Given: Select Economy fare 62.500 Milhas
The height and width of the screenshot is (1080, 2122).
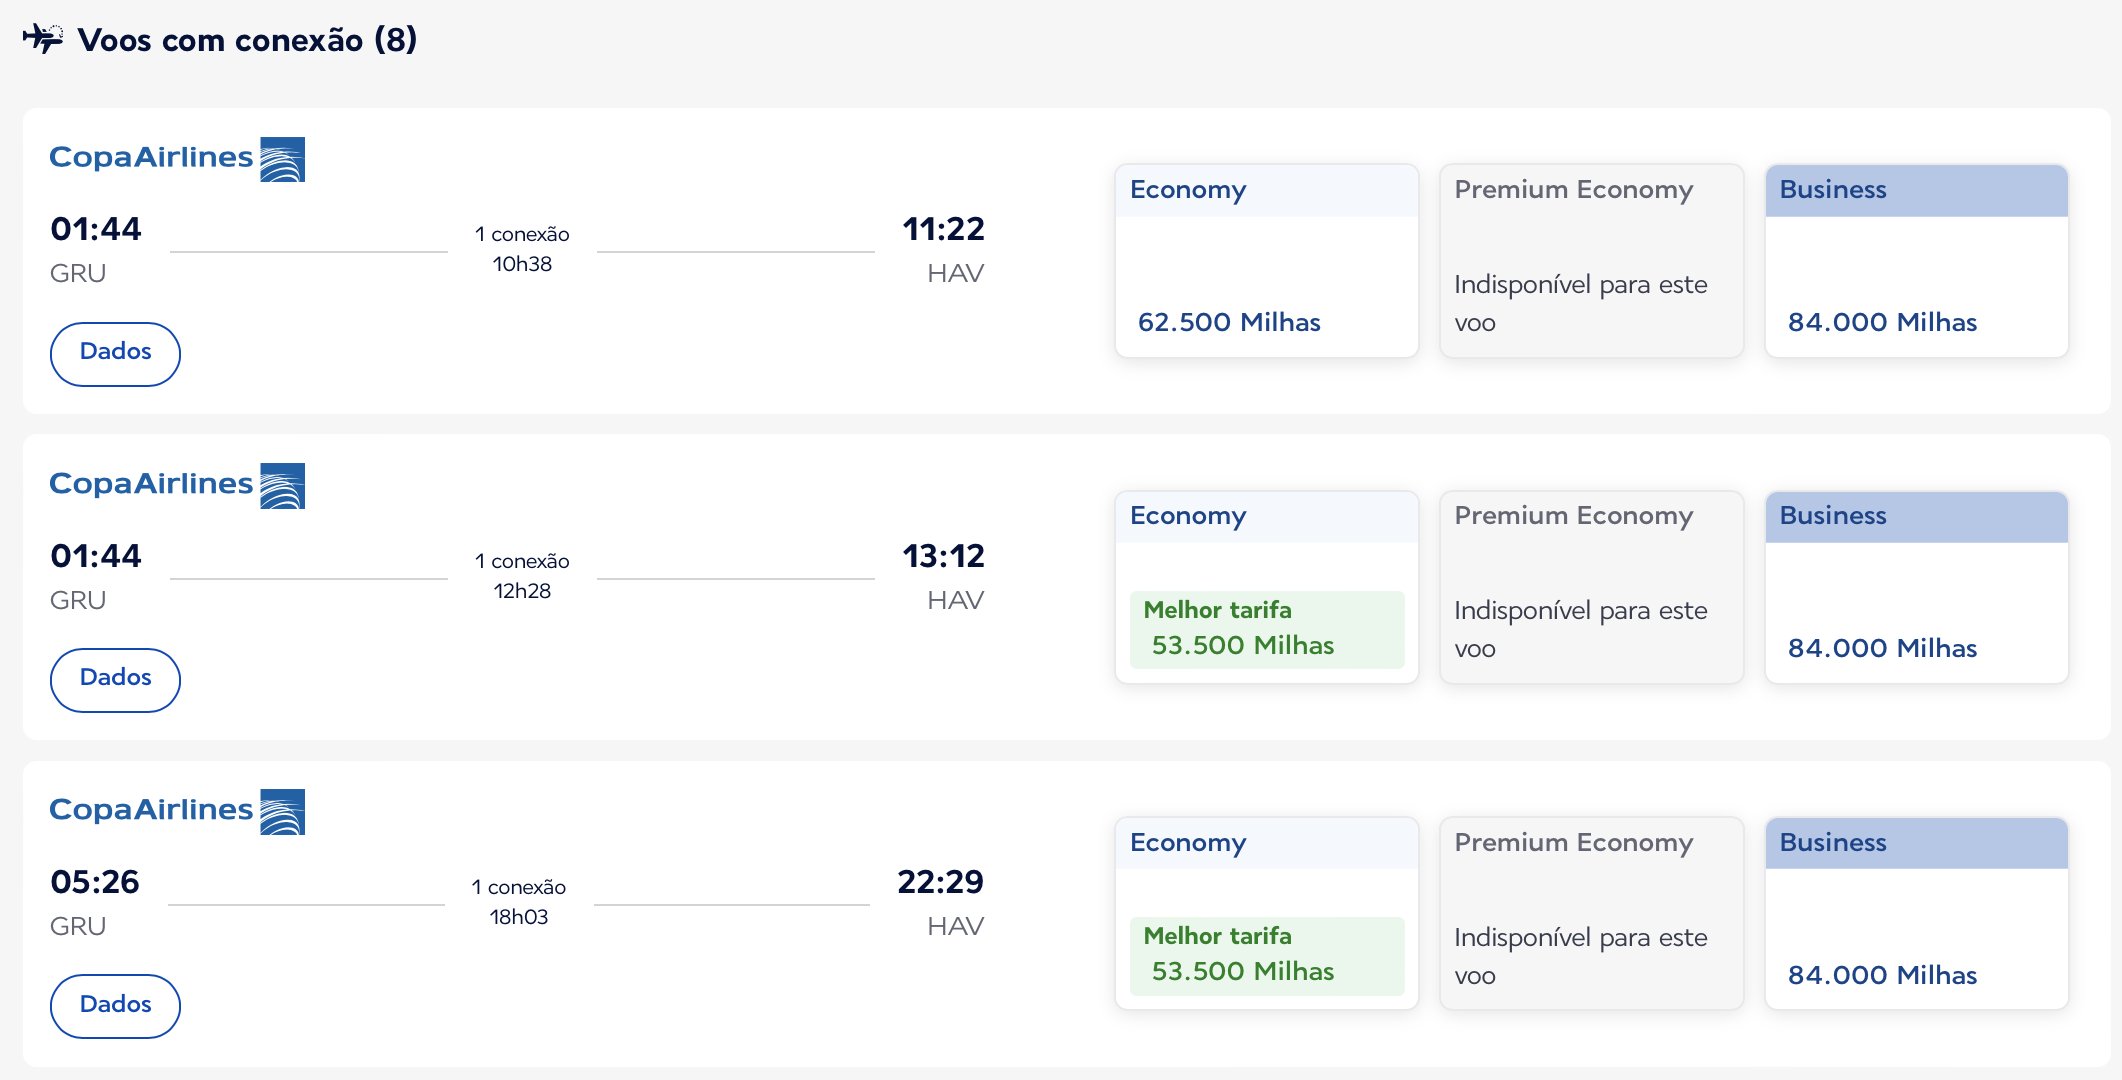Looking at the screenshot, I should pyautogui.click(x=1266, y=260).
